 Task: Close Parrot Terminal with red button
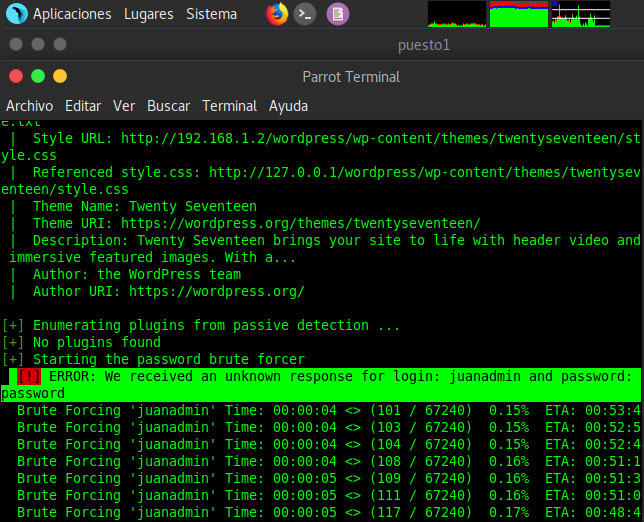tap(16, 76)
